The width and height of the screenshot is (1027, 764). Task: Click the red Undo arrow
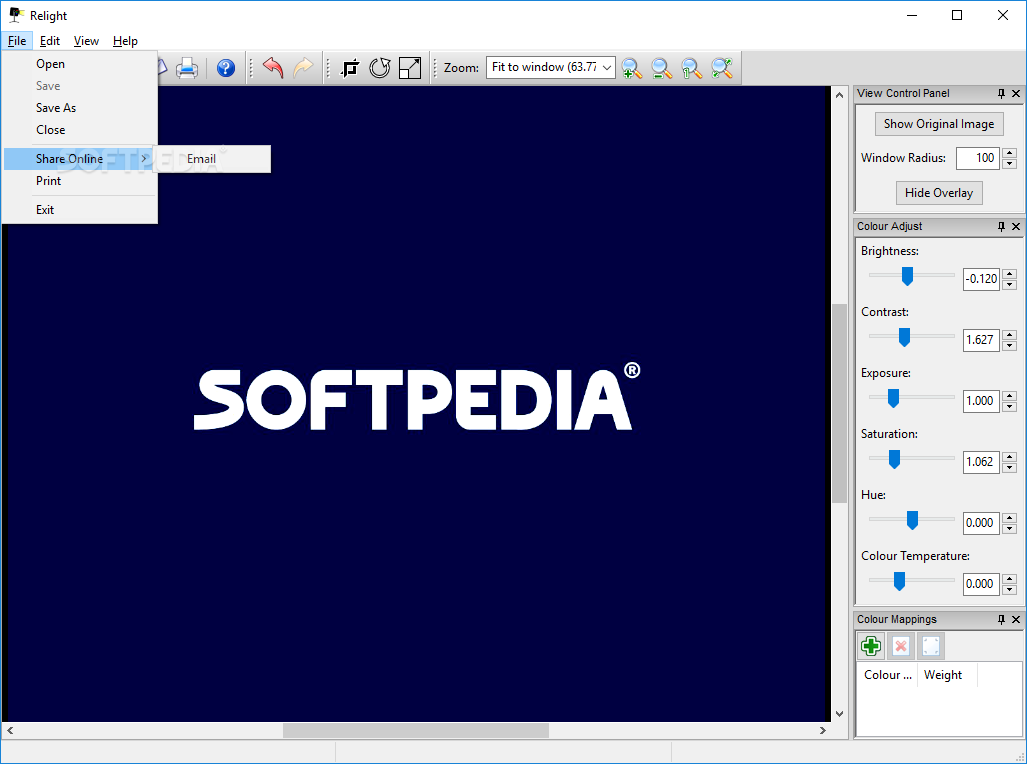[272, 68]
